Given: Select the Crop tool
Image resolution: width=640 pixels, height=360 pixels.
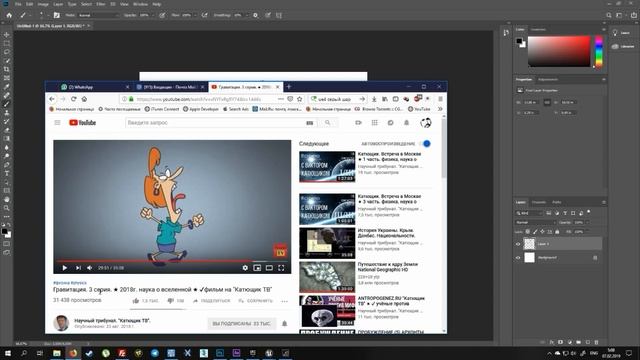Looking at the screenshot, I should [7, 69].
